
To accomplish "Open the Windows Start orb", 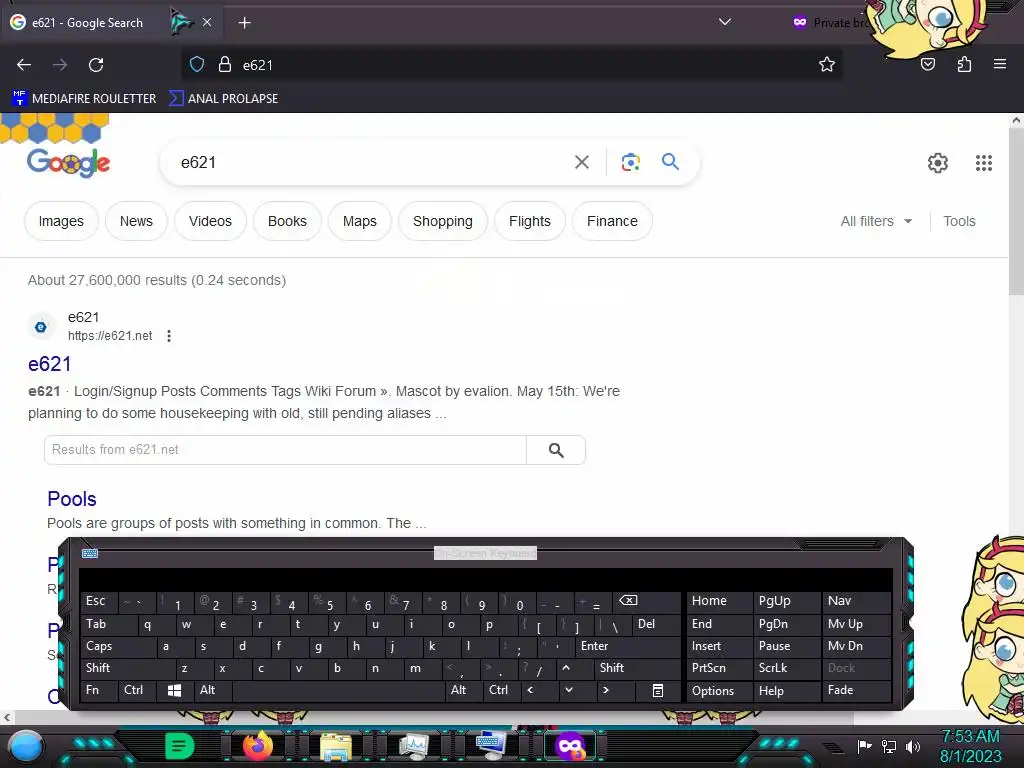I will pyautogui.click(x=25, y=747).
